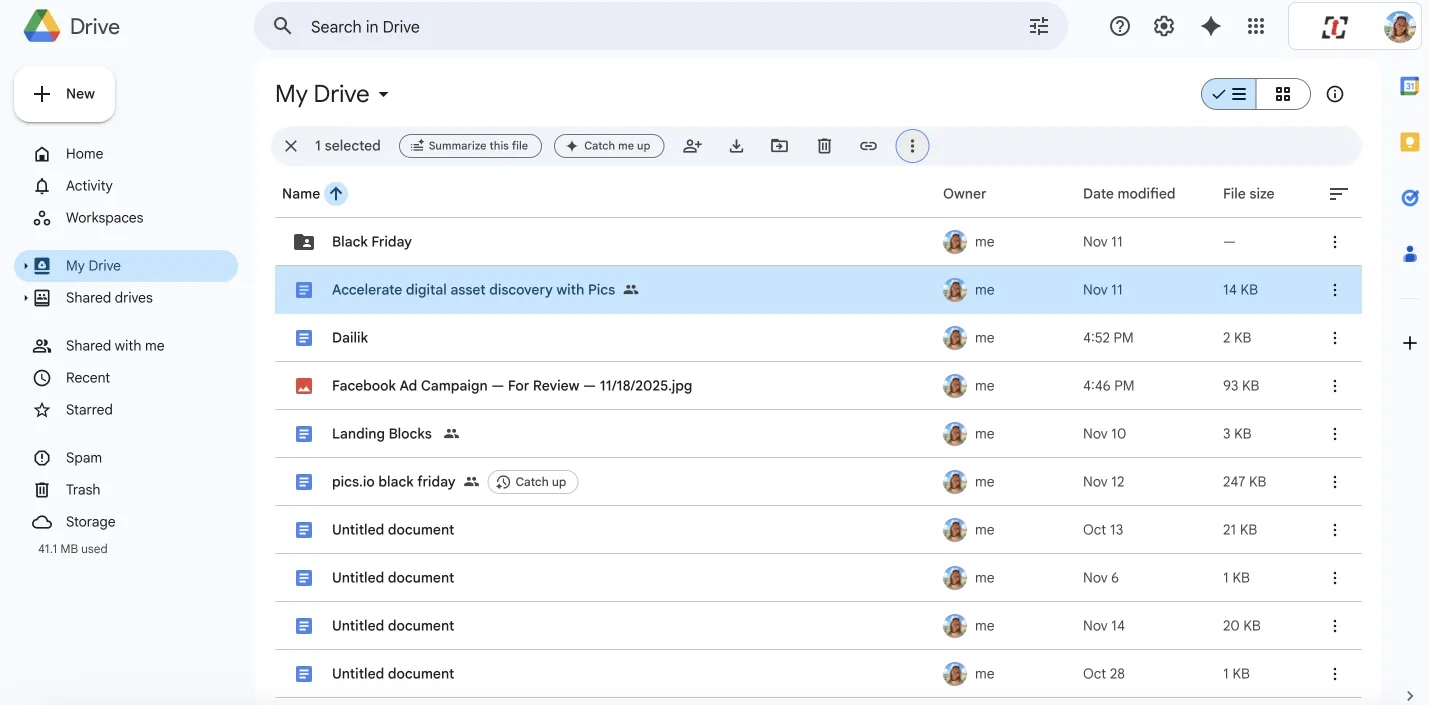Open advanced search filter options
Image resolution: width=1429 pixels, height=705 pixels.
(x=1039, y=27)
